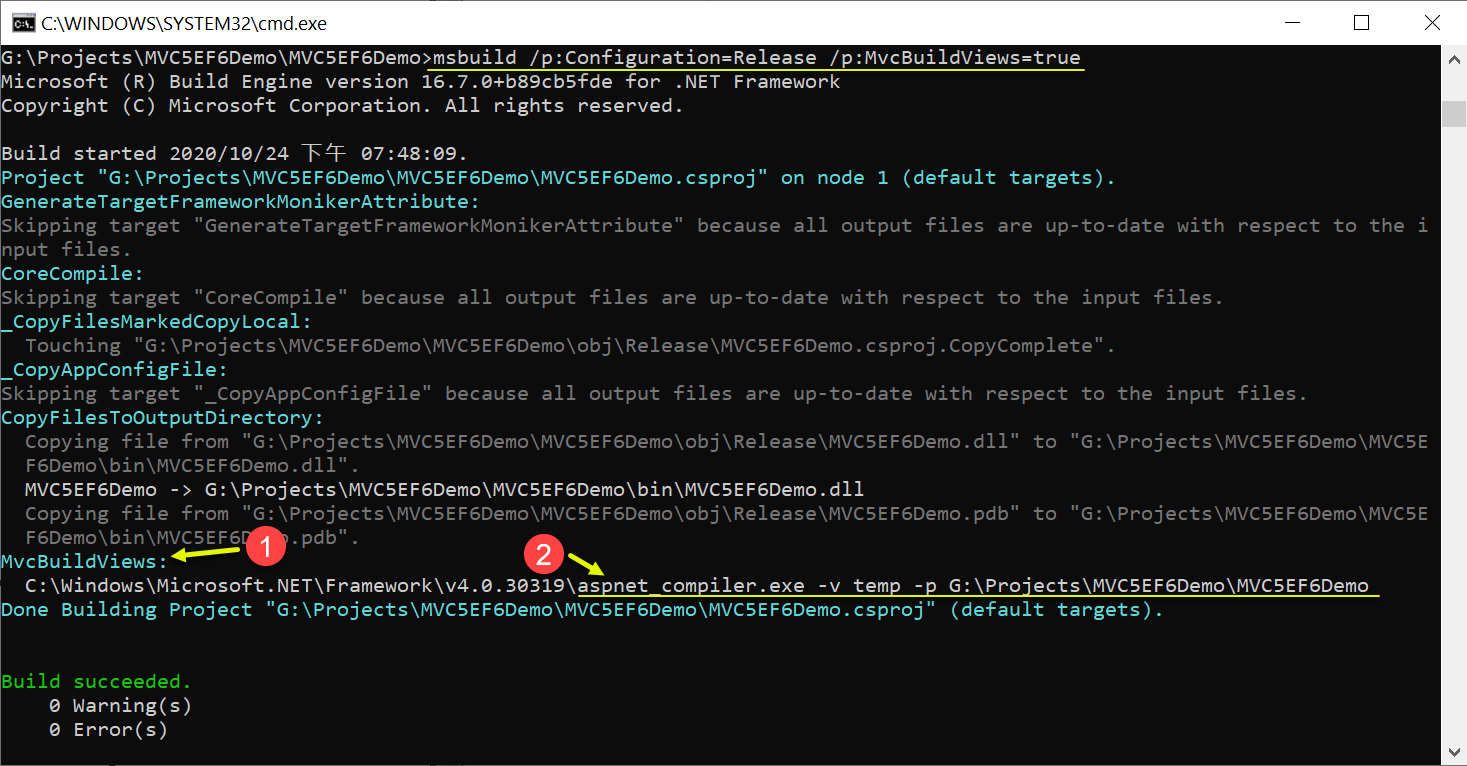
Task: Click the "GenerateTargetFrameworkMonikerAttribute:" target line
Action: click(241, 202)
